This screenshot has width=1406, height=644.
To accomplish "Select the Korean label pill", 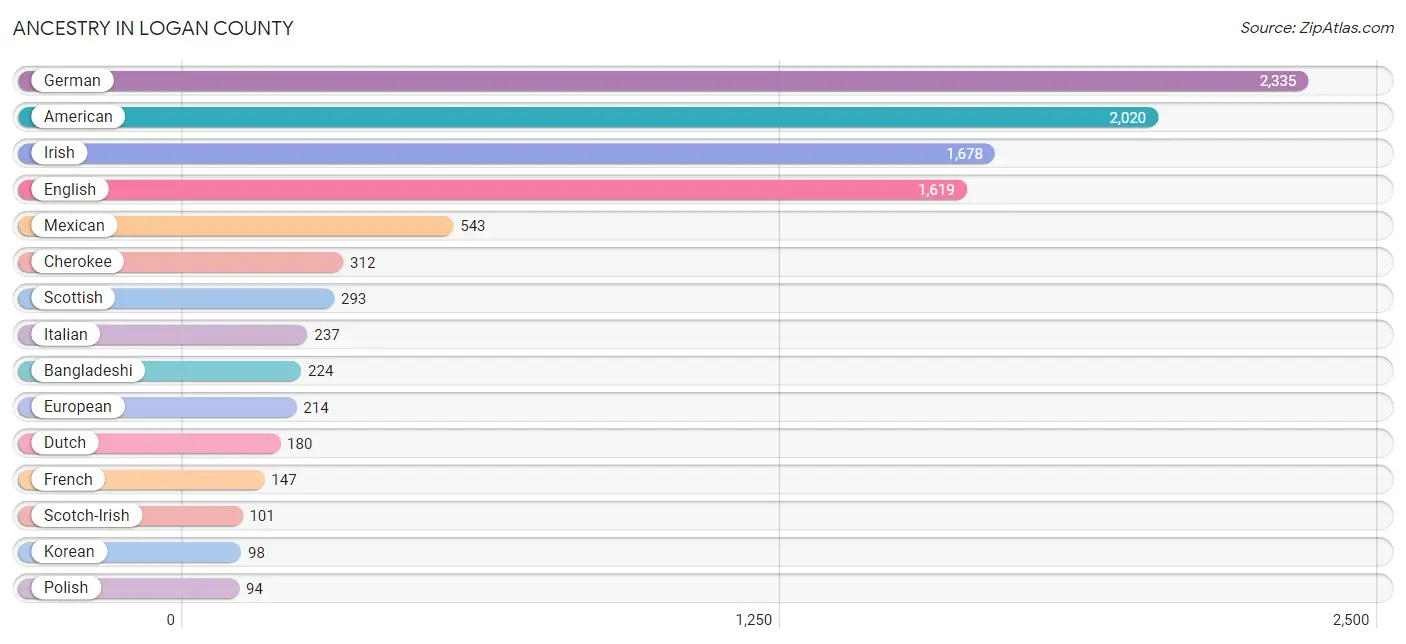I will (69, 552).
